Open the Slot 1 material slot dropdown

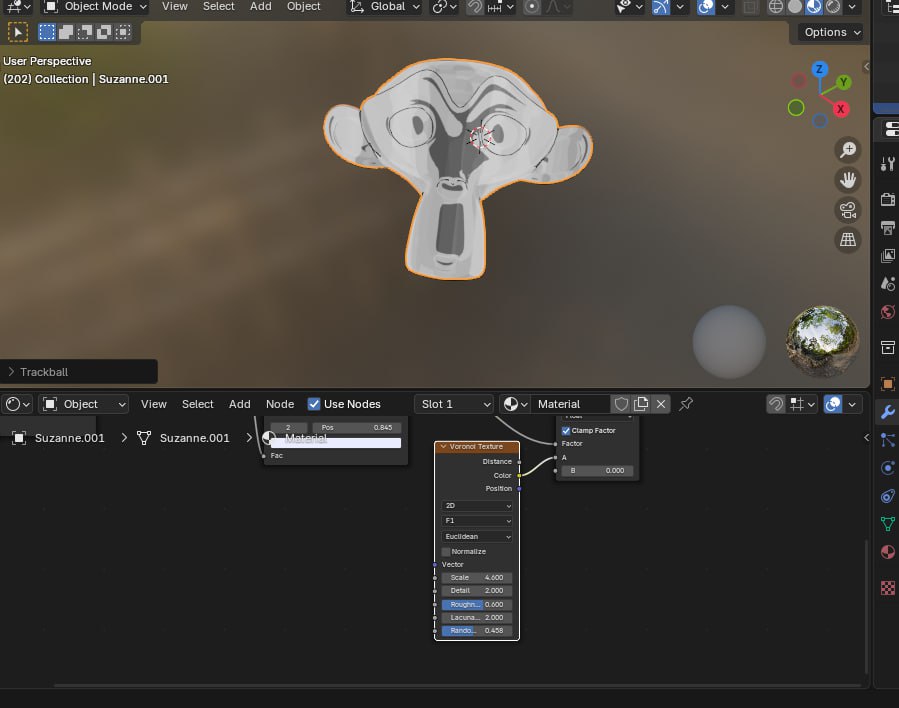[x=455, y=404]
